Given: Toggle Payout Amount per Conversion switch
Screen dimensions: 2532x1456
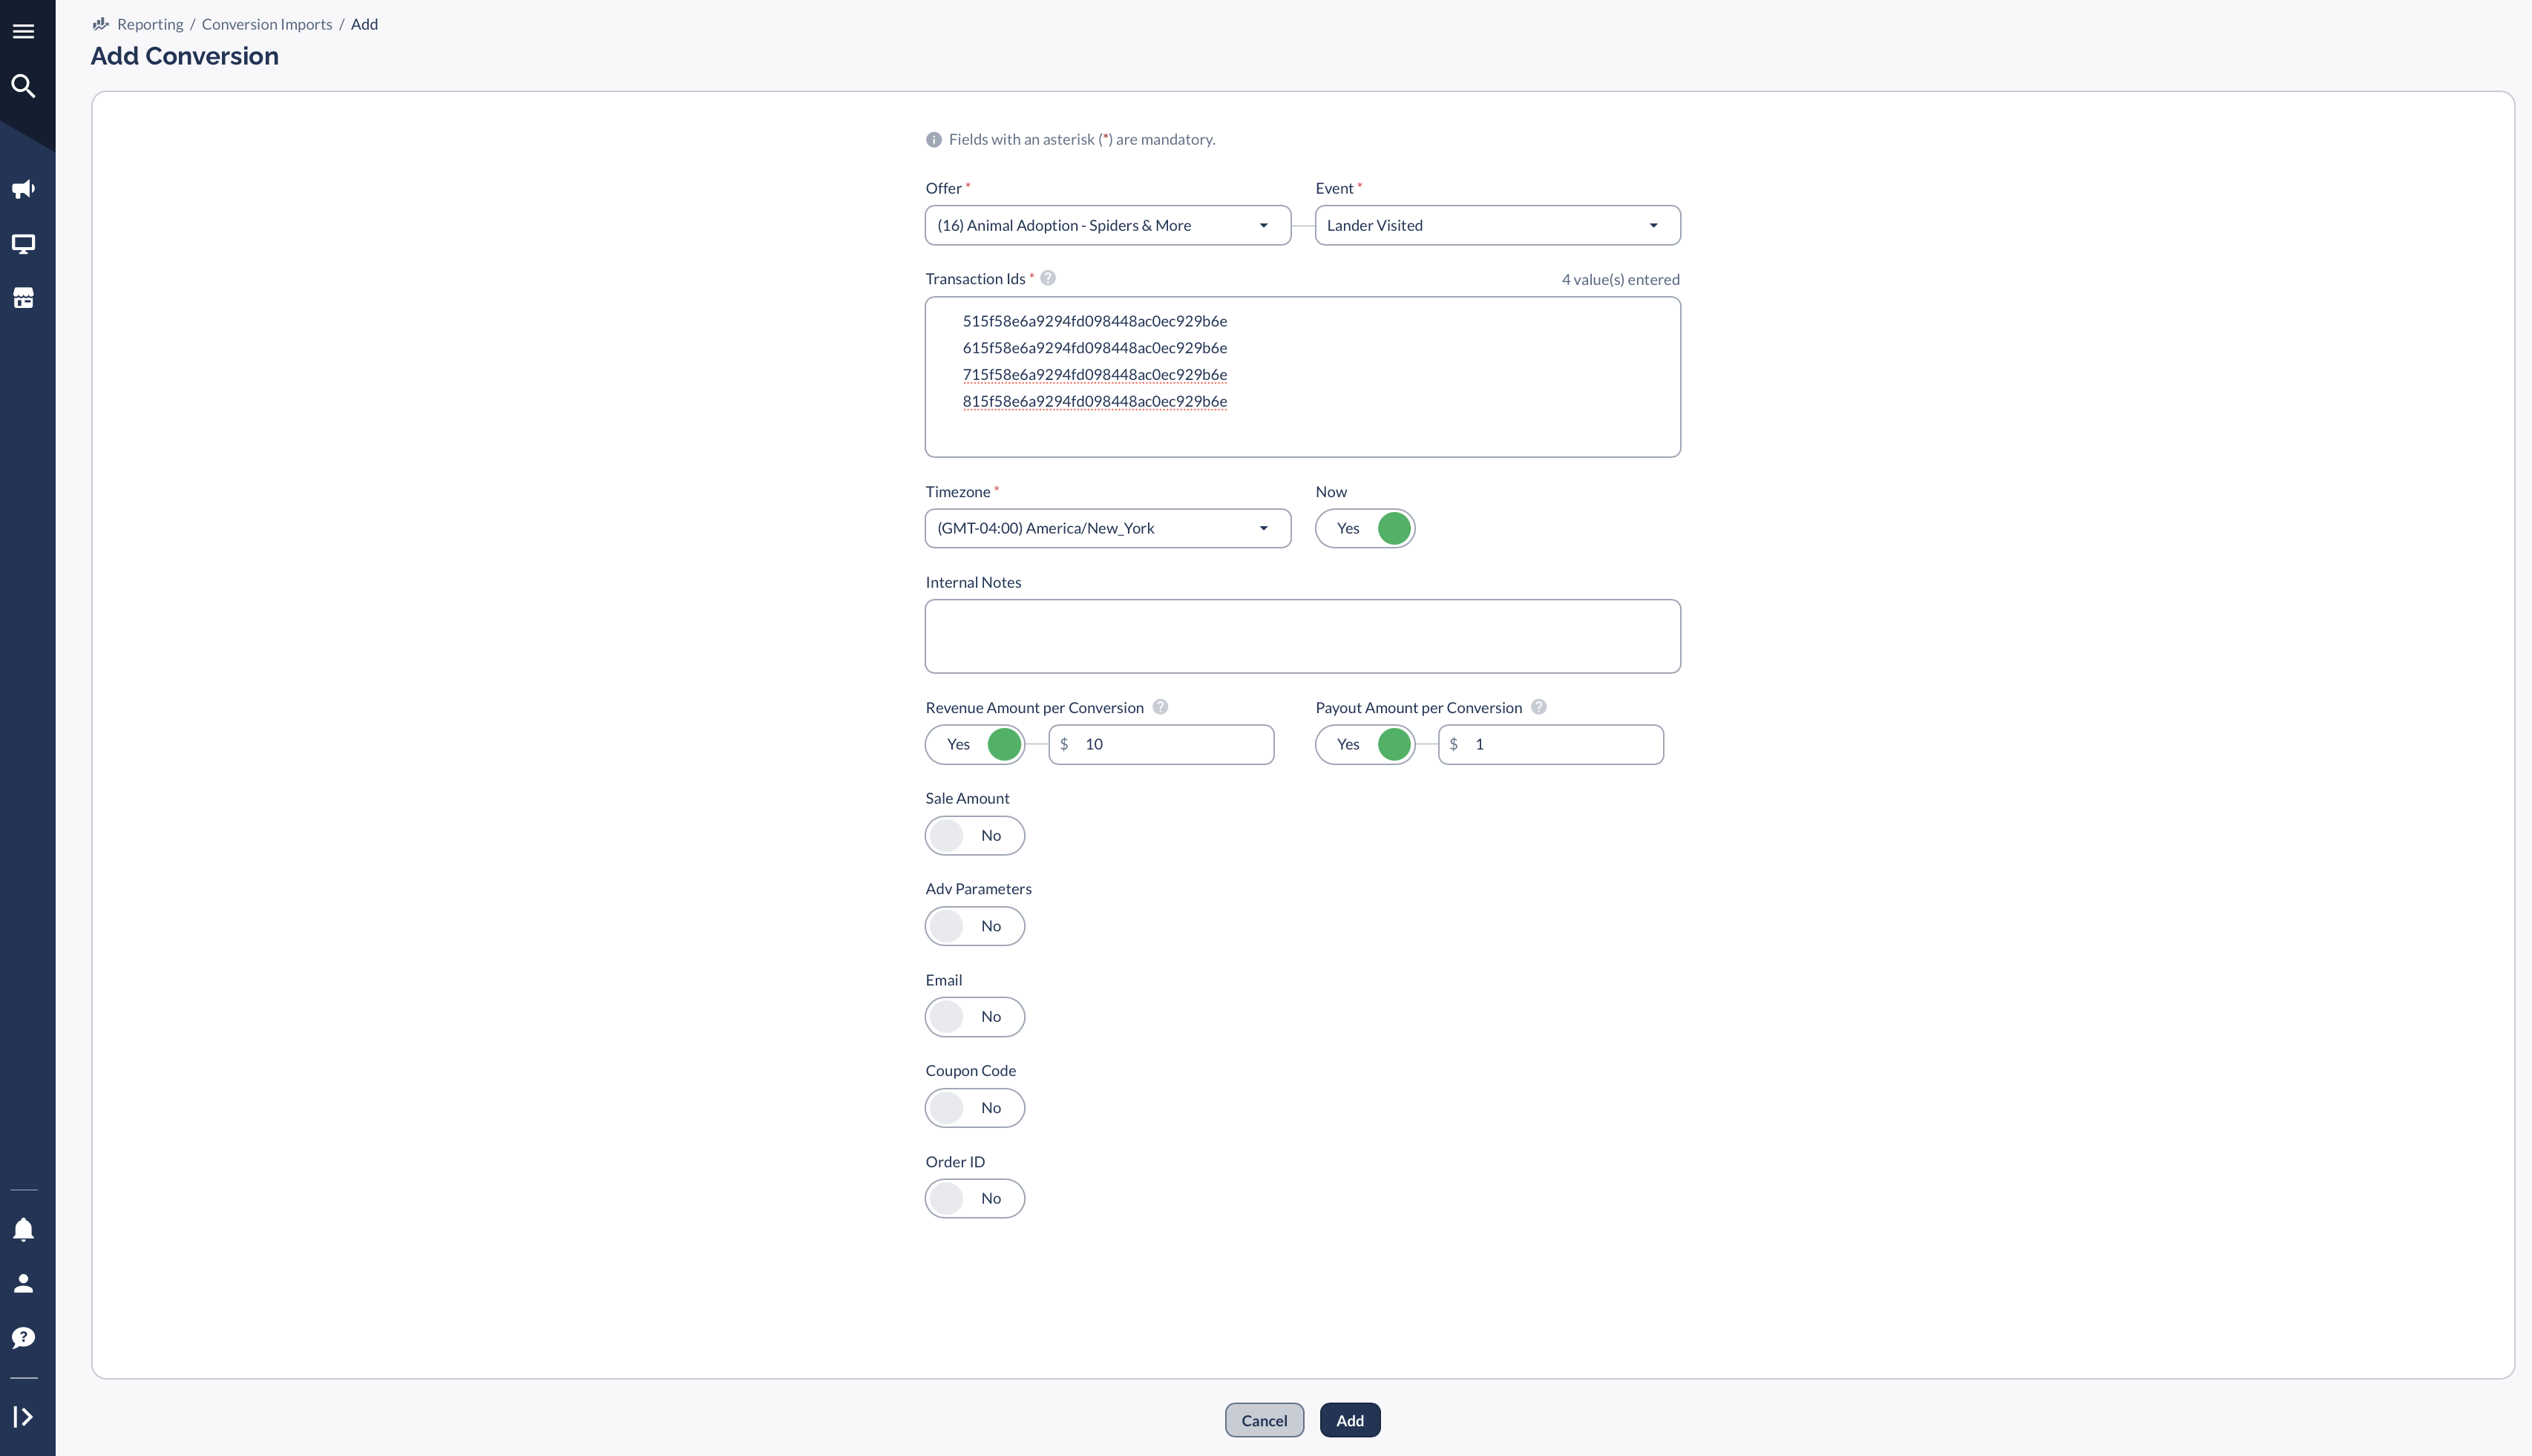Looking at the screenshot, I should tap(1365, 744).
